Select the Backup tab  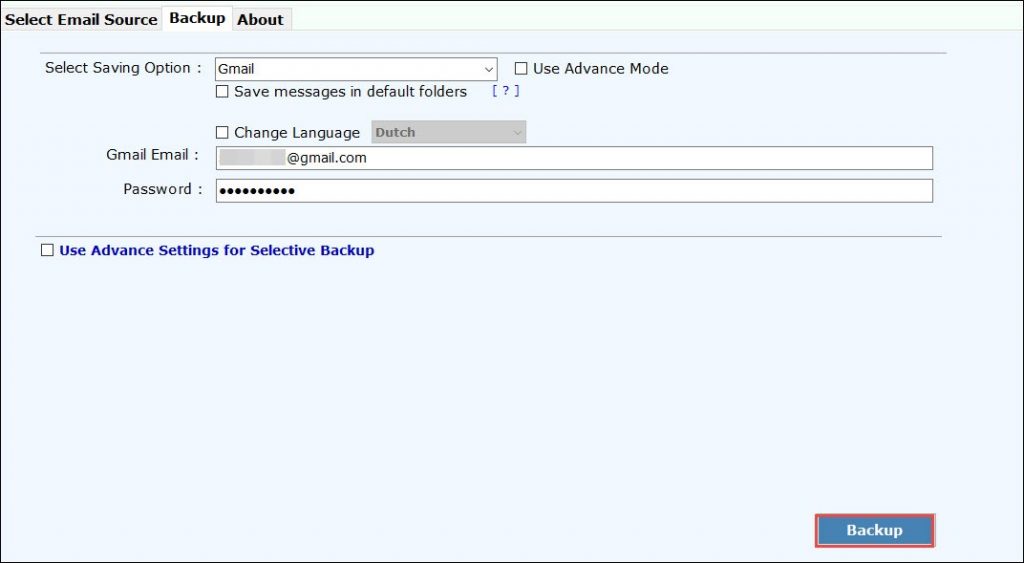197,18
